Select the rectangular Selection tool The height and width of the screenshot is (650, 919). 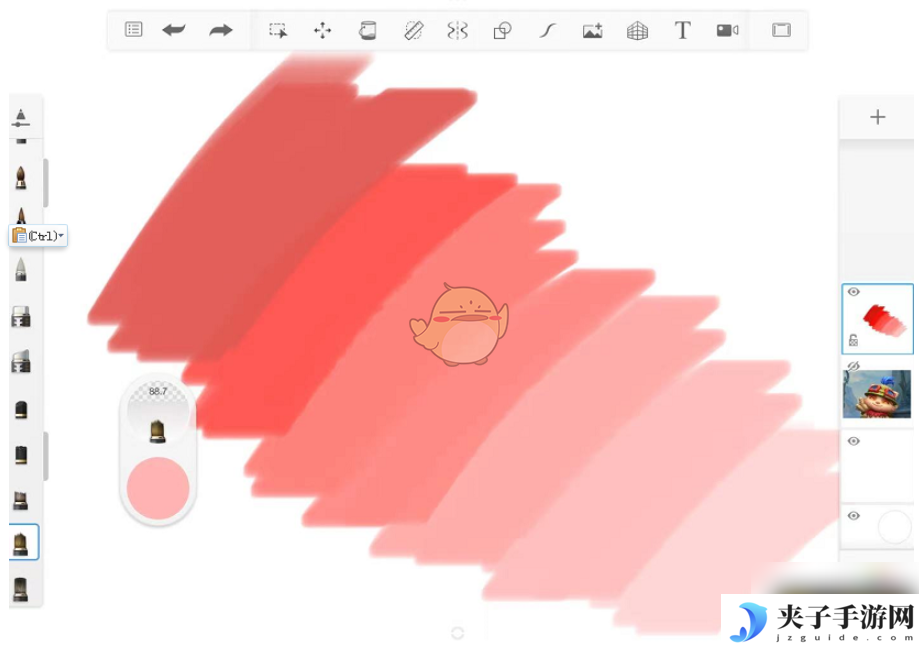[278, 30]
